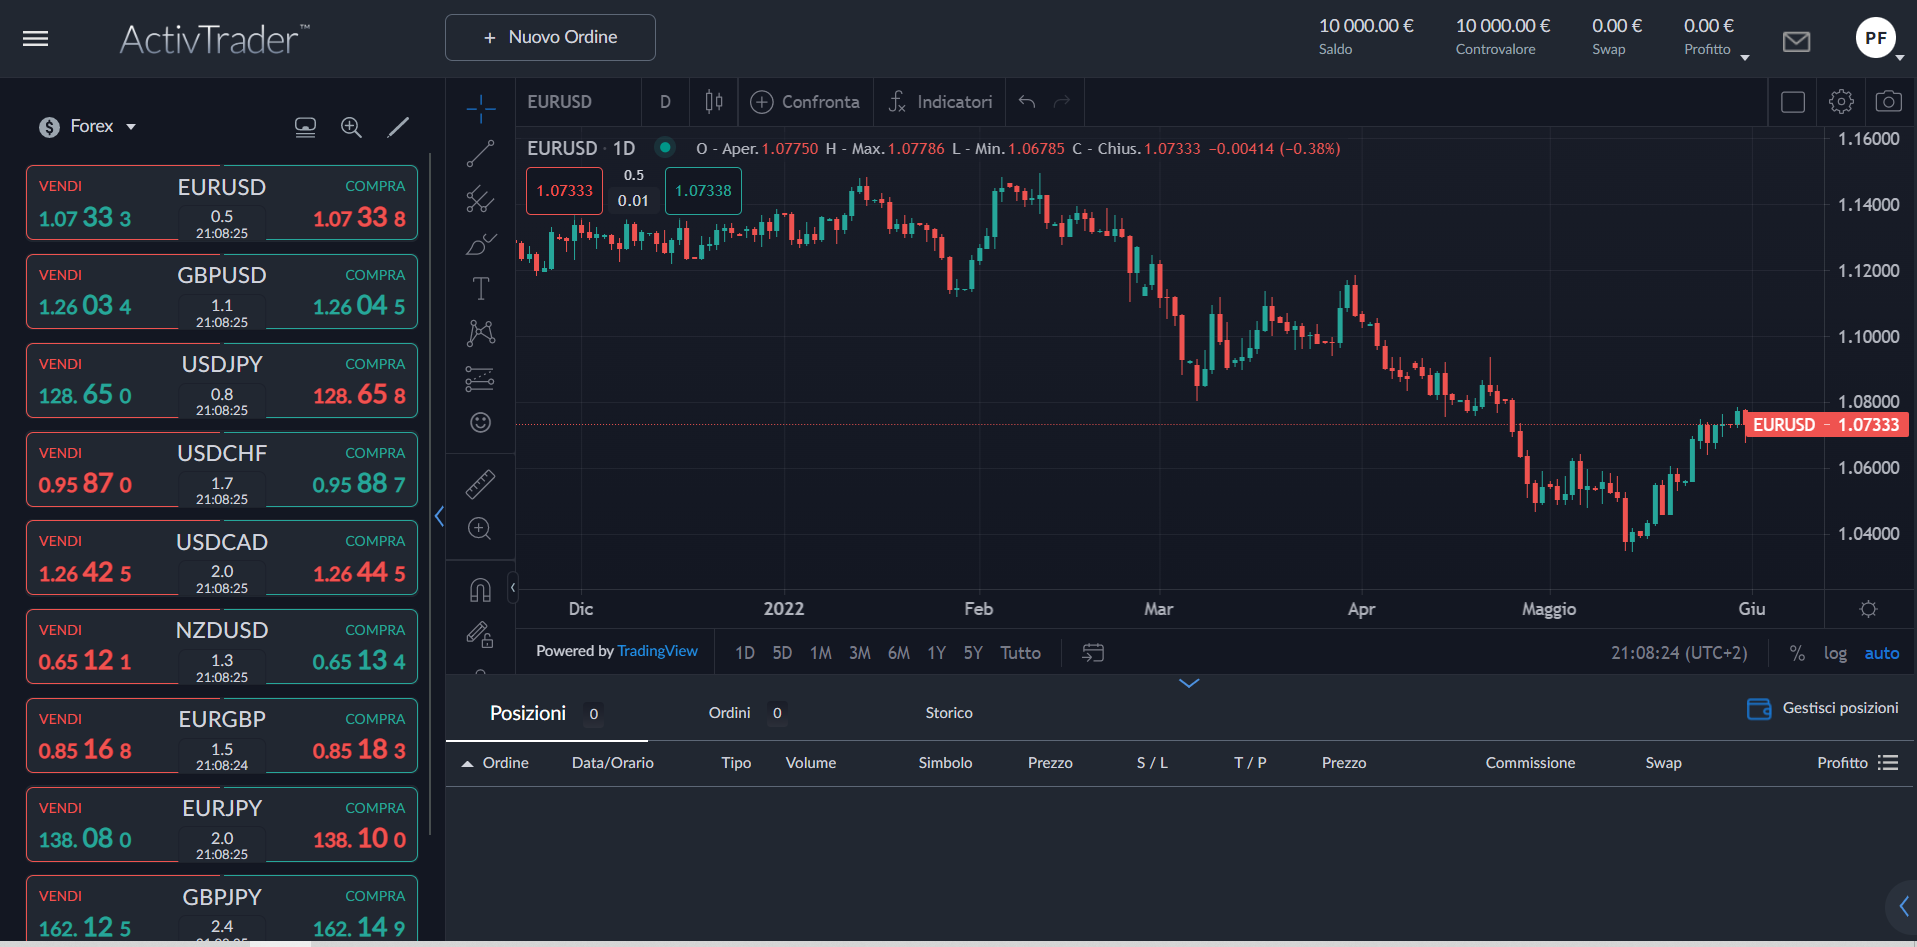Screen dimensions: 1917x947
Task: Toggle fullscreen chart mode
Action: (x=1793, y=102)
